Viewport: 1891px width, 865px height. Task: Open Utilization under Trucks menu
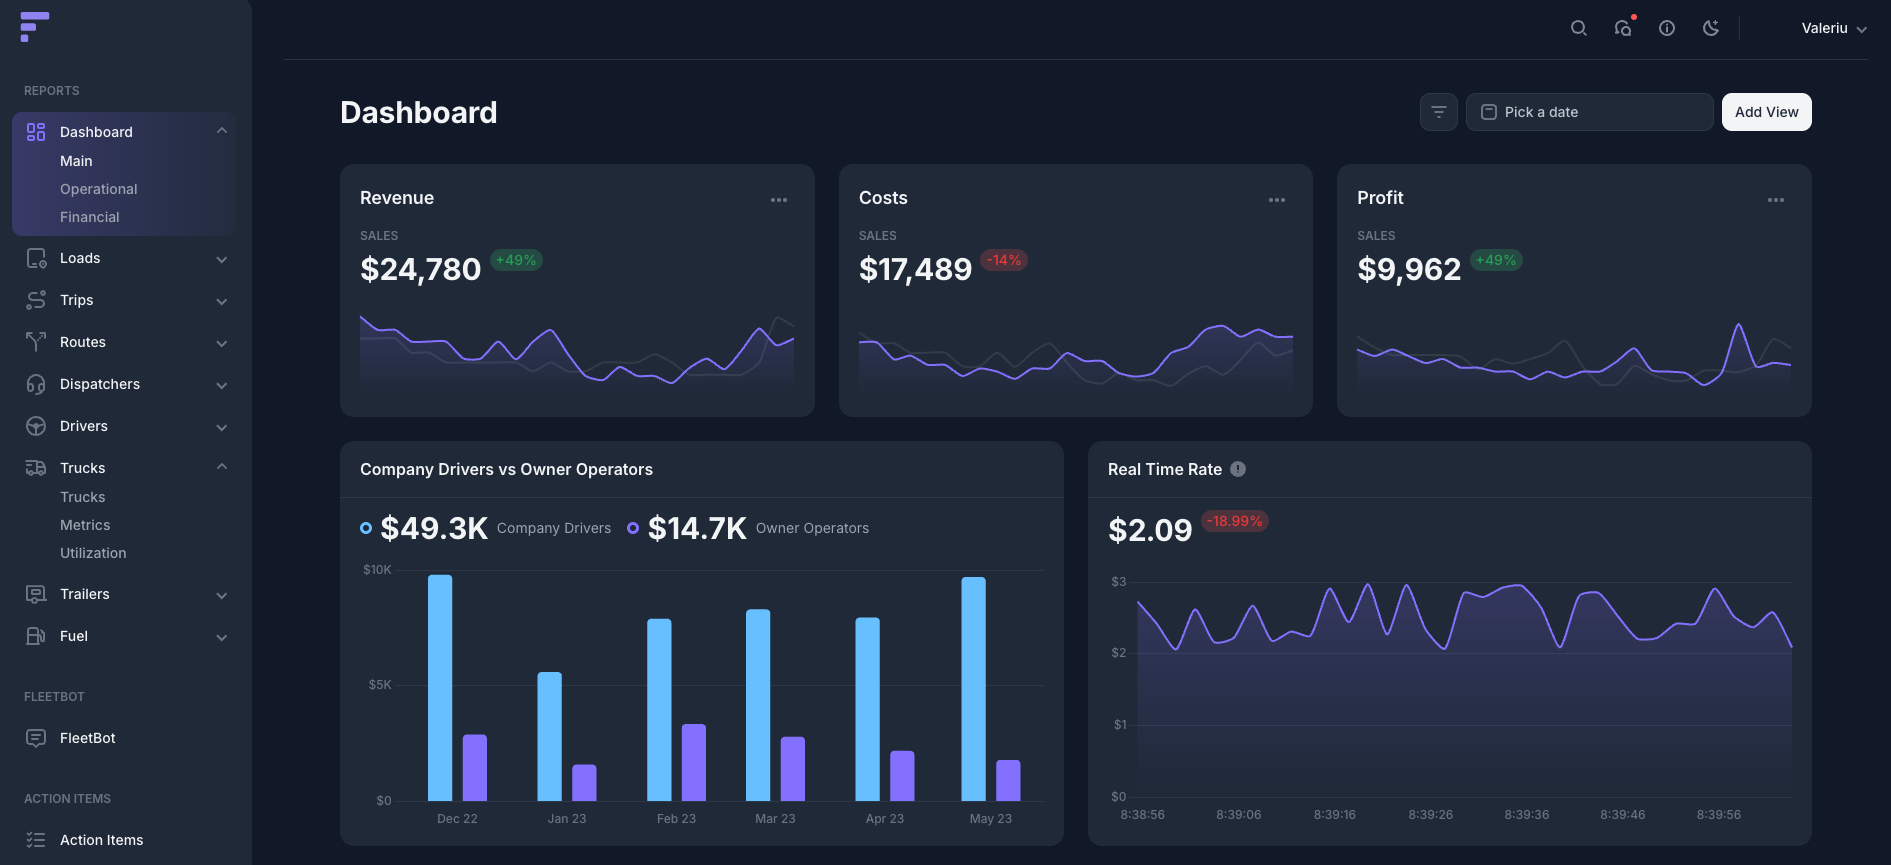click(x=93, y=553)
